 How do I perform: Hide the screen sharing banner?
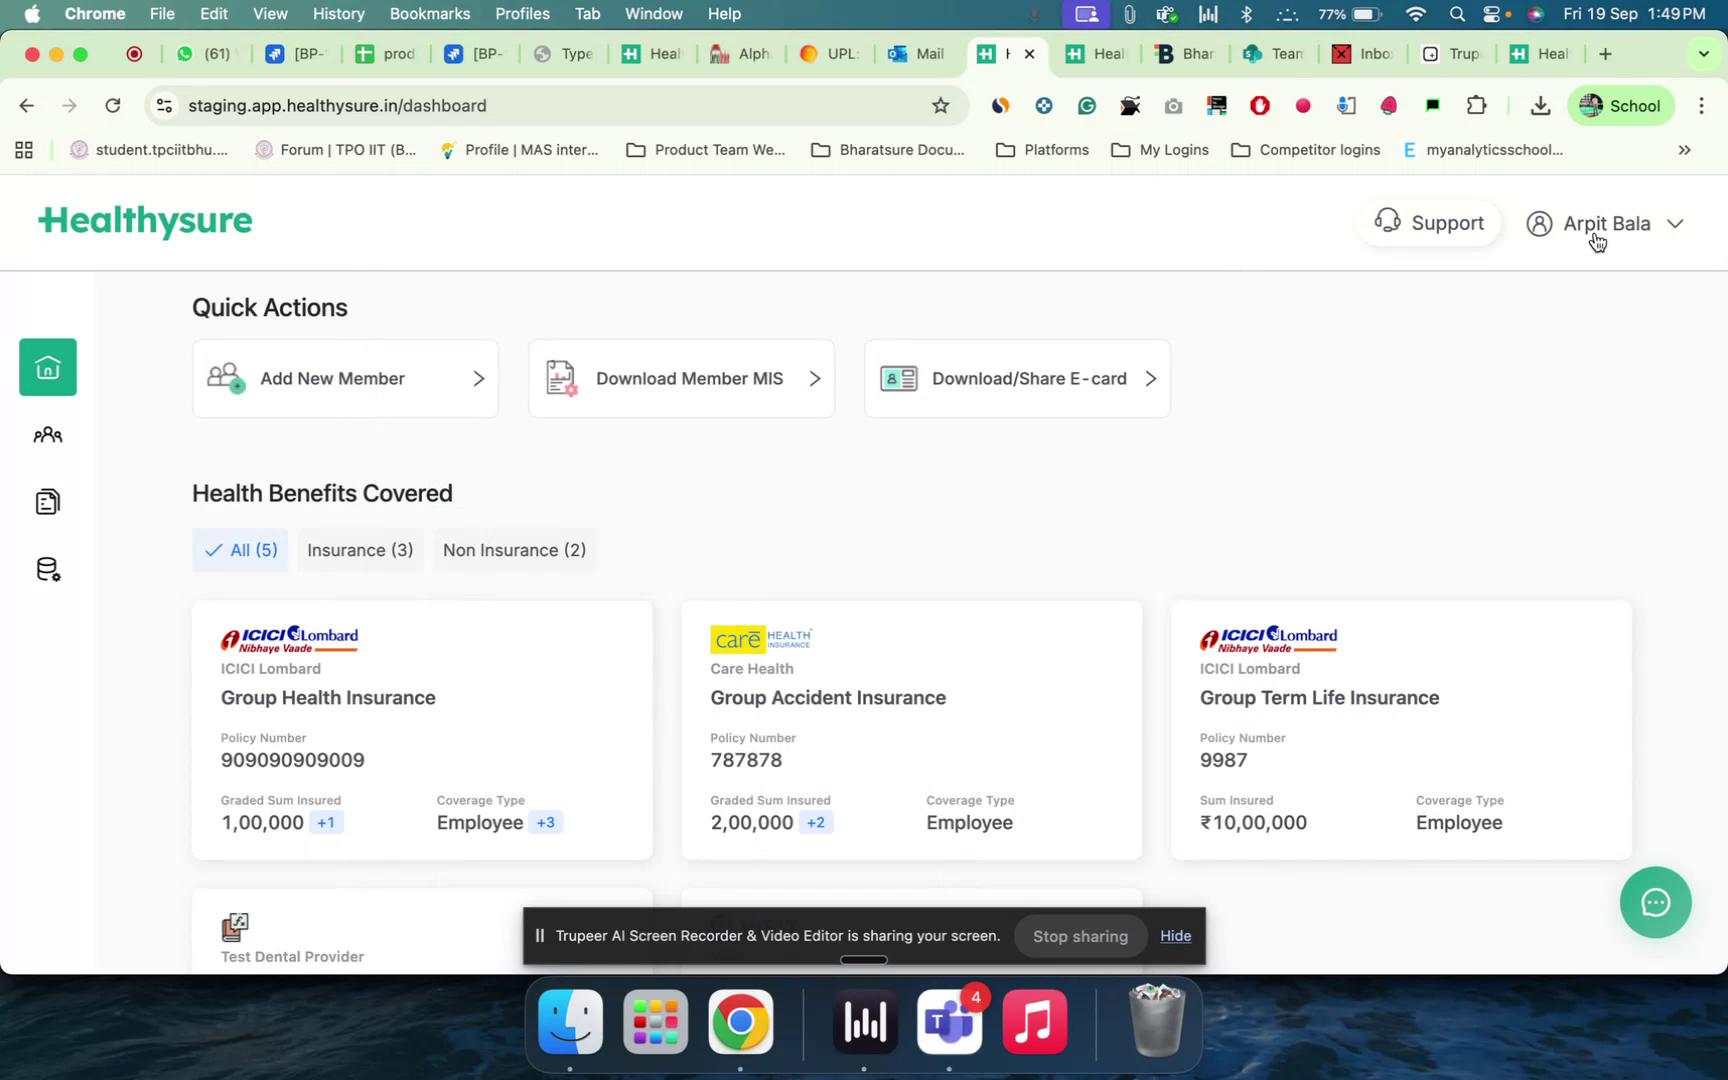1175,936
